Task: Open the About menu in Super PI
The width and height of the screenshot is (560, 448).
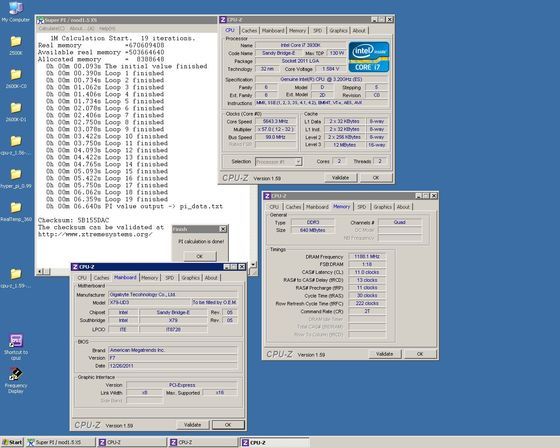Action: (x=81, y=28)
